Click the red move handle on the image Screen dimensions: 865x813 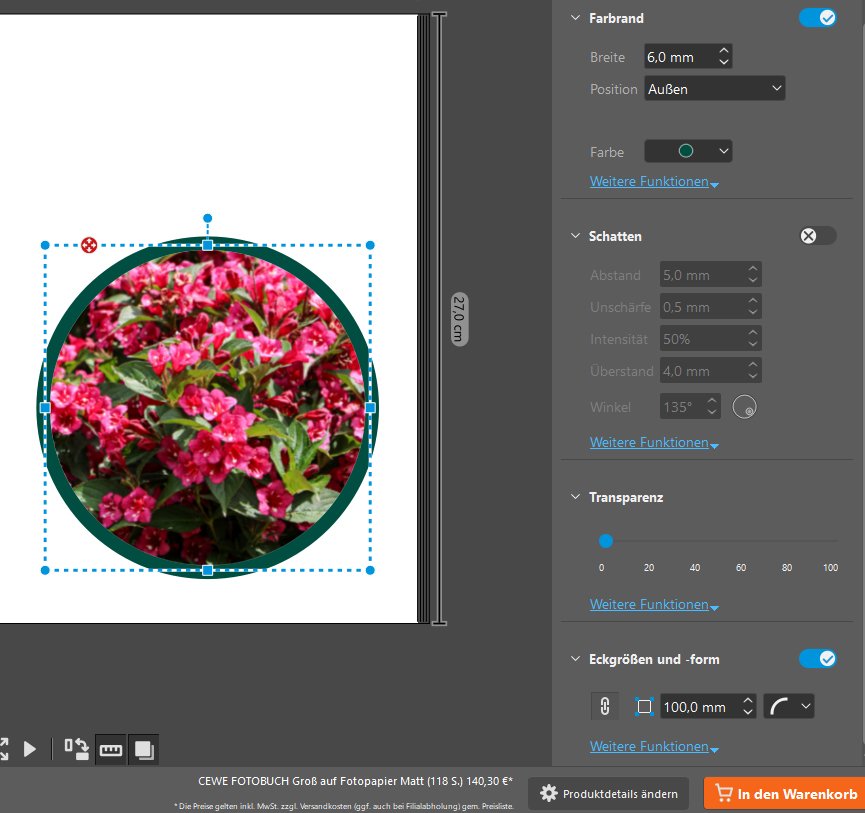click(x=88, y=245)
